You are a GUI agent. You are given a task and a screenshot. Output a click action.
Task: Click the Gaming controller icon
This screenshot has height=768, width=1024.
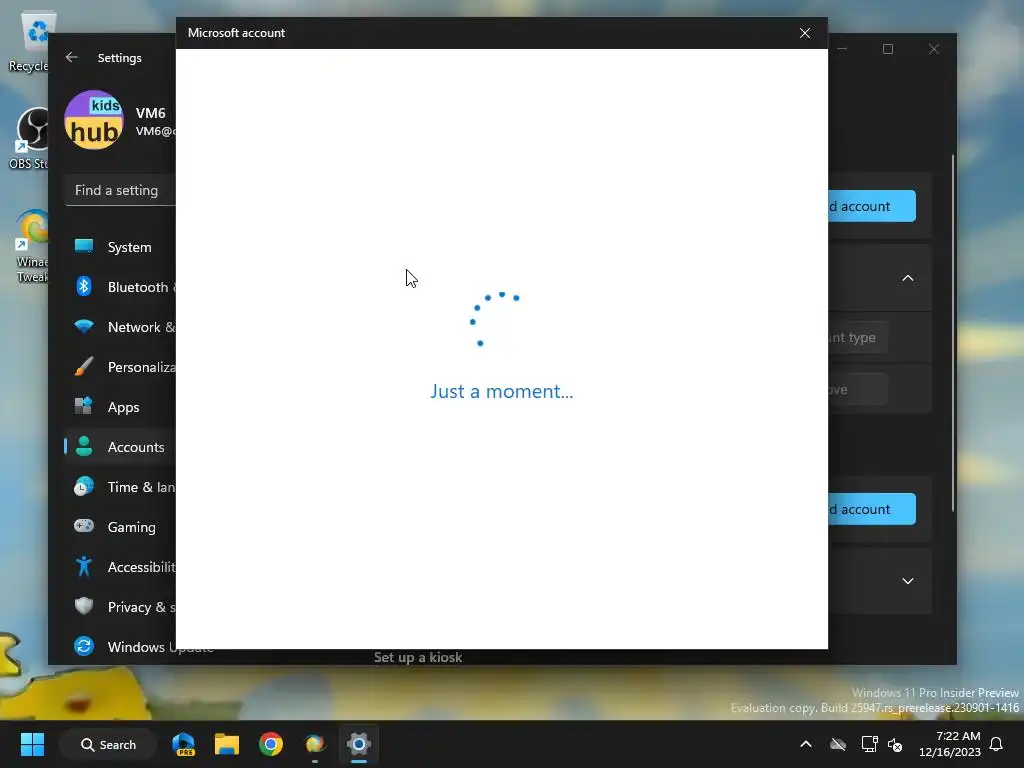(84, 526)
